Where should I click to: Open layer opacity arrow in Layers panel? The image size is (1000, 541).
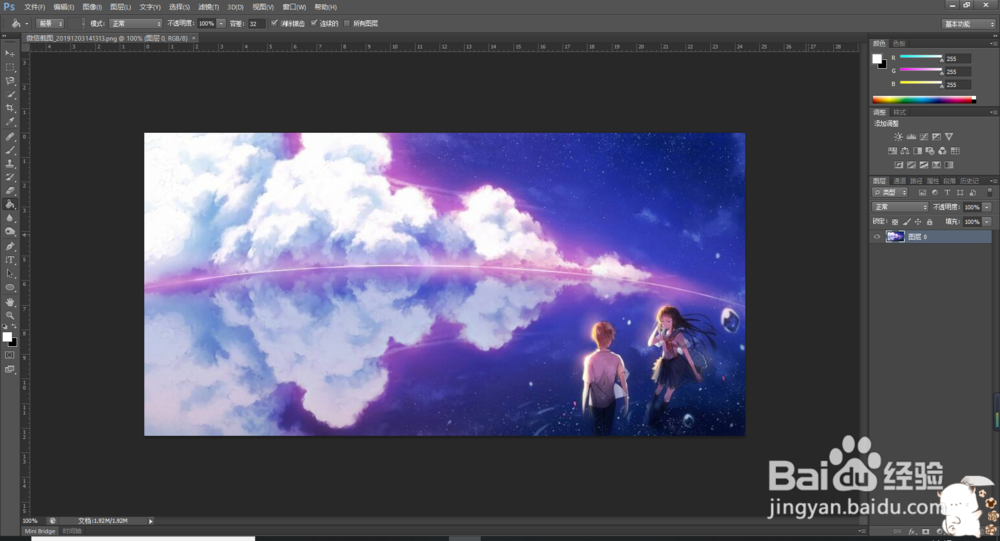click(x=987, y=207)
